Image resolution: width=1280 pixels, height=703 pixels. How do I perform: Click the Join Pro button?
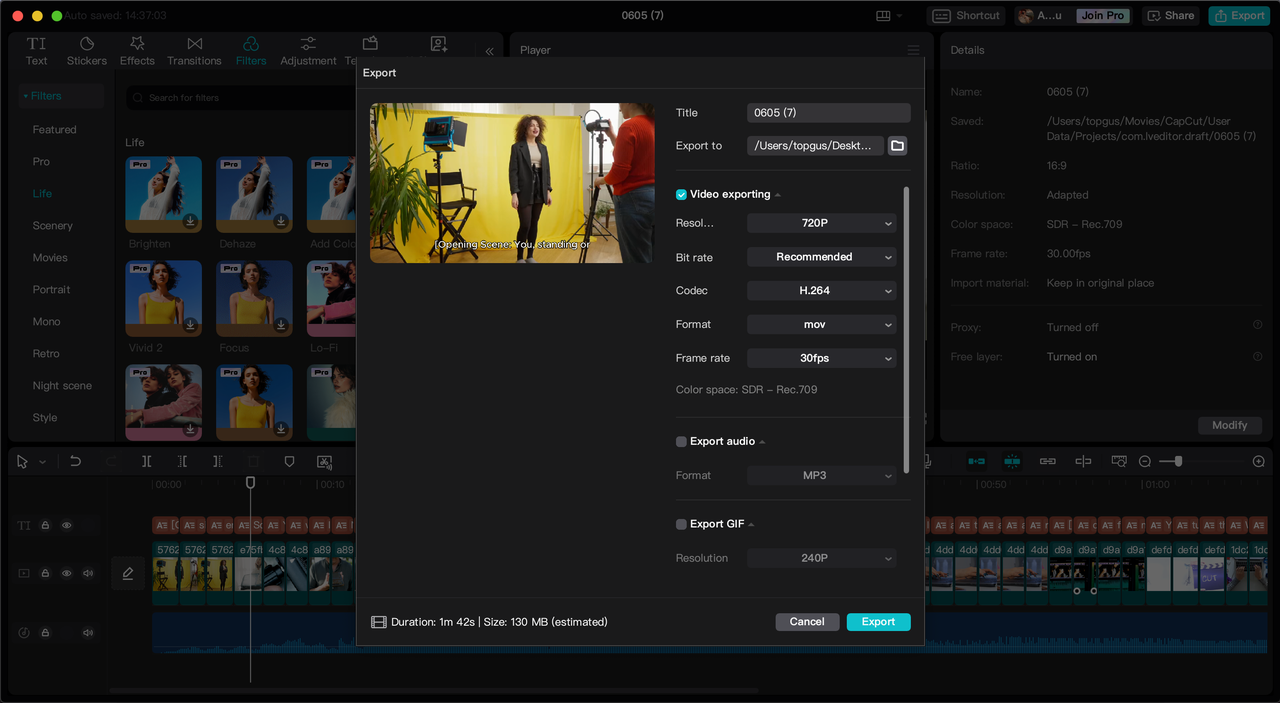pos(1102,16)
